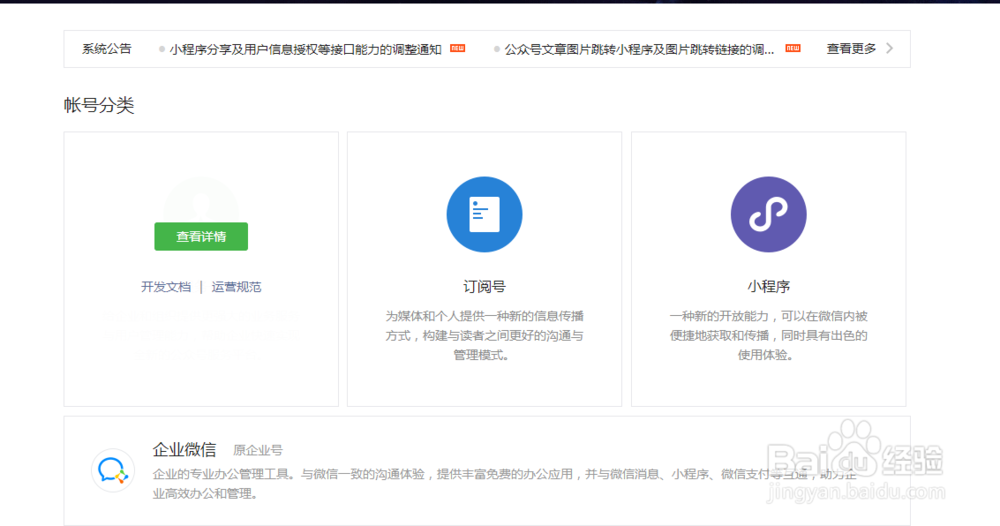
Task: Click the 帐号分类 heading
Action: point(99,105)
